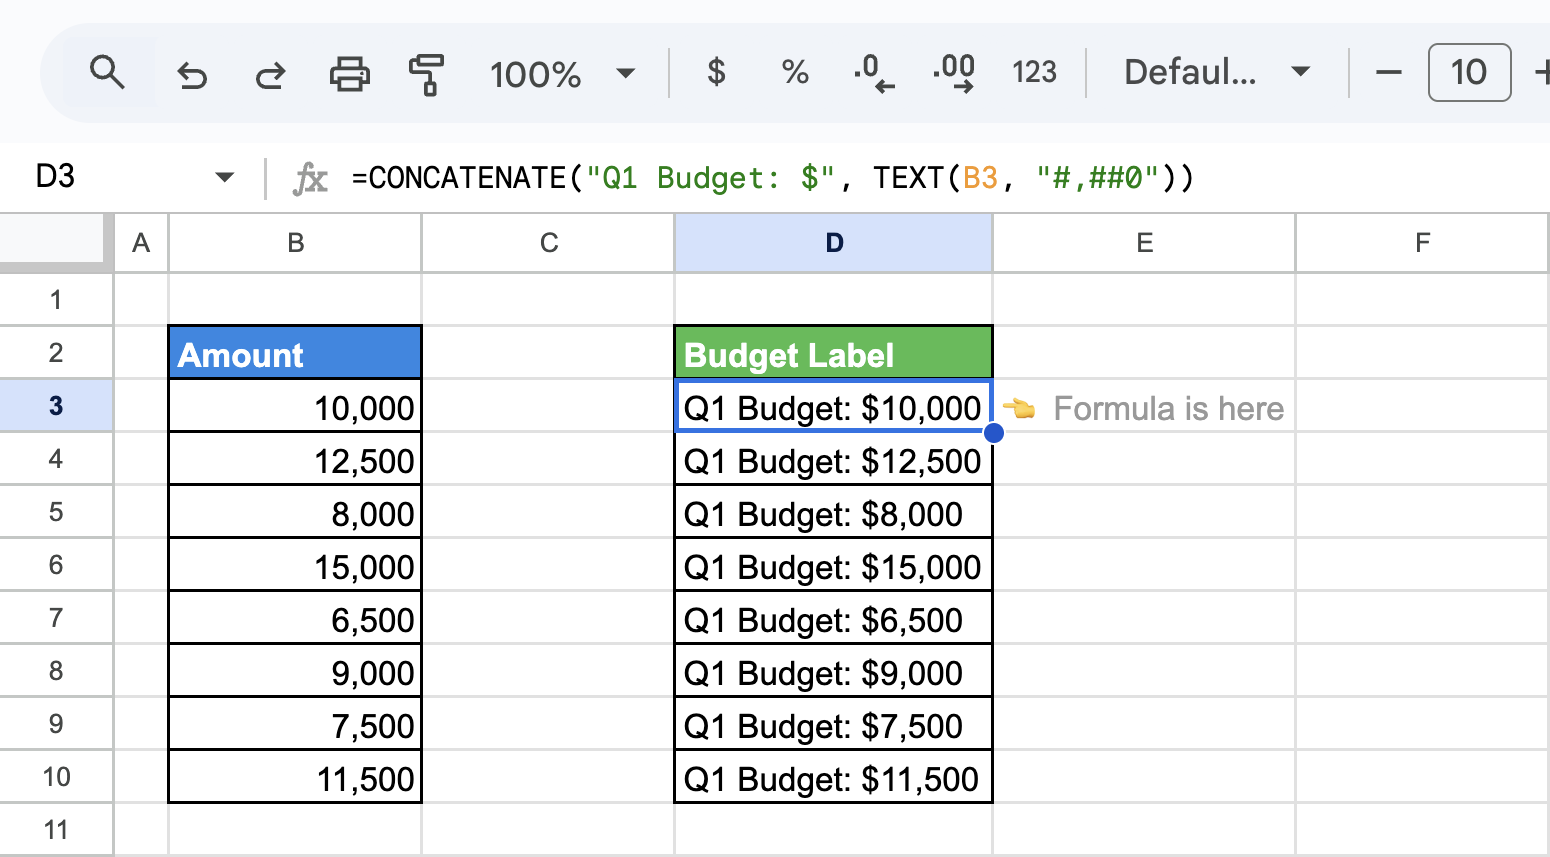Select cell with amount 9,000

click(x=295, y=670)
